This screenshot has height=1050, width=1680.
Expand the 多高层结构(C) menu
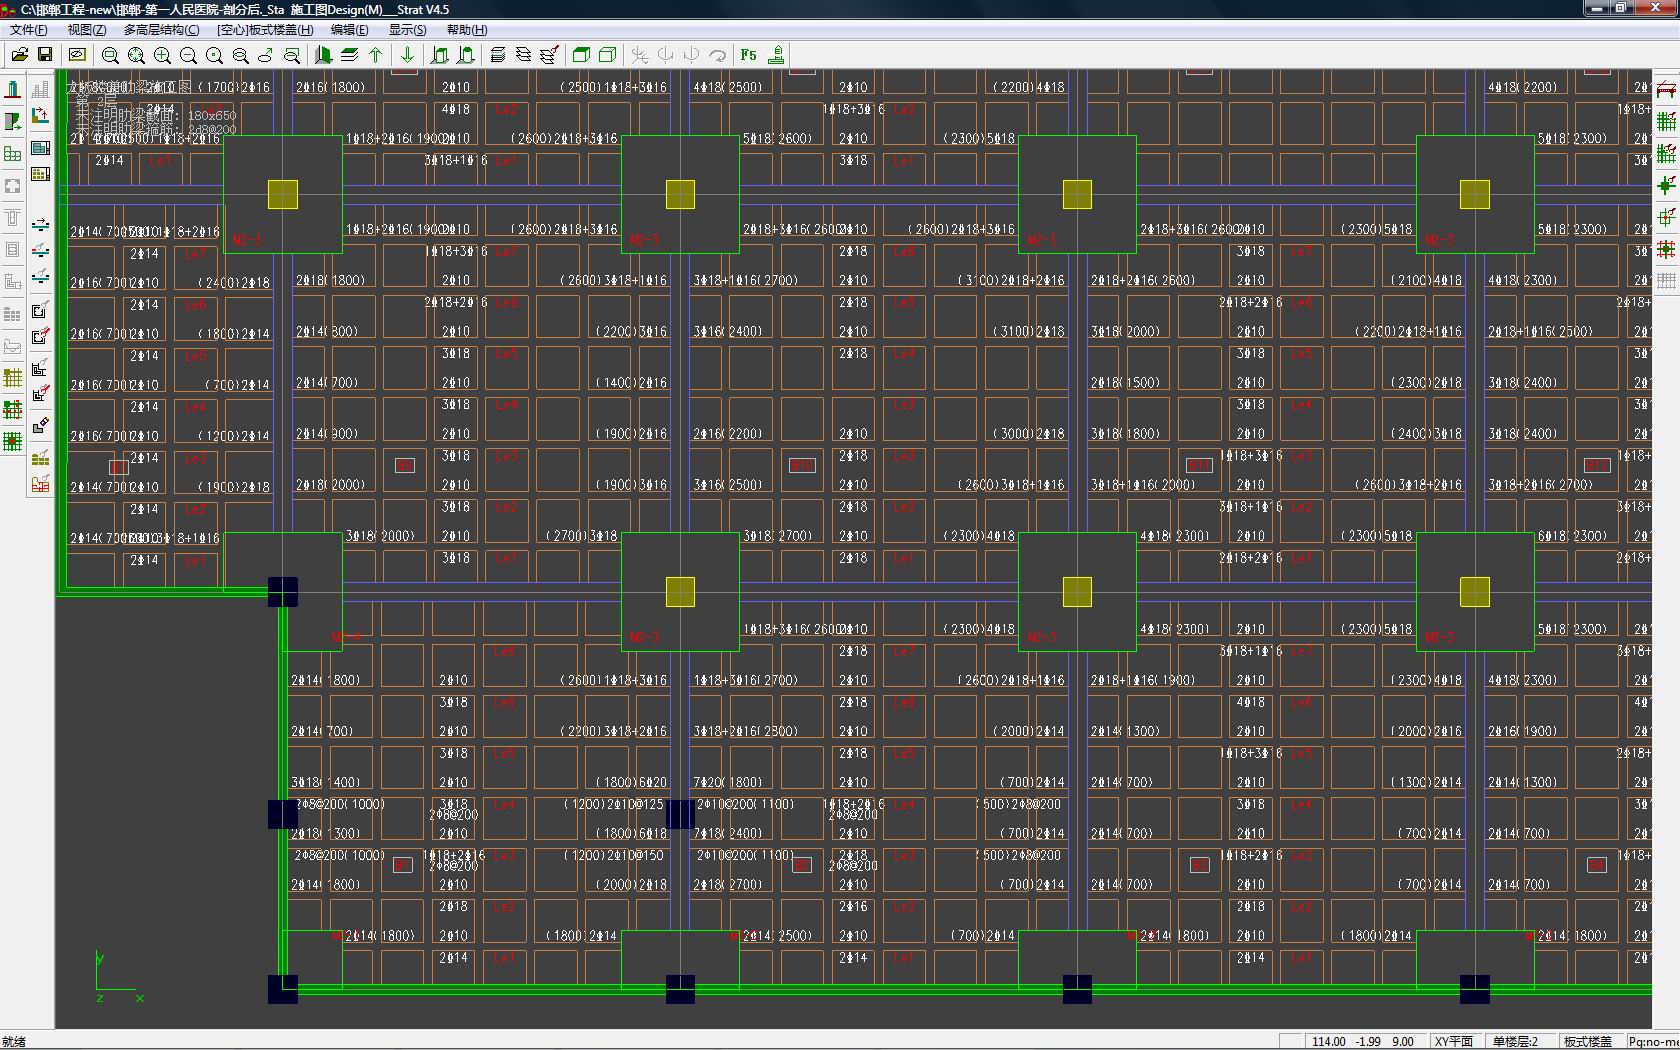click(x=161, y=30)
